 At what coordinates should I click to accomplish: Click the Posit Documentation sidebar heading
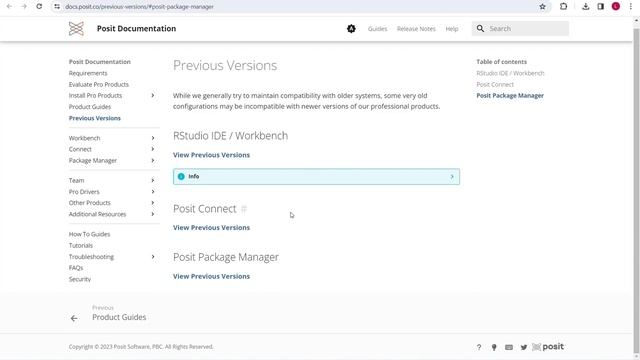(x=99, y=62)
